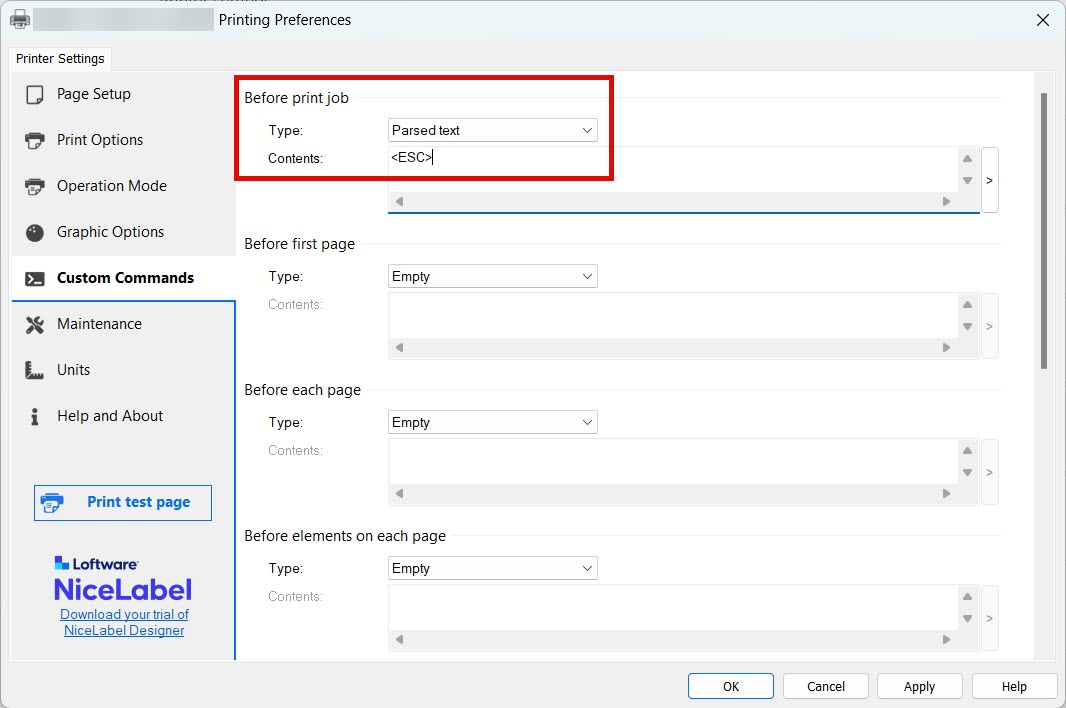Select the Operation Mode icon
This screenshot has height=708, width=1066.
click(x=35, y=186)
